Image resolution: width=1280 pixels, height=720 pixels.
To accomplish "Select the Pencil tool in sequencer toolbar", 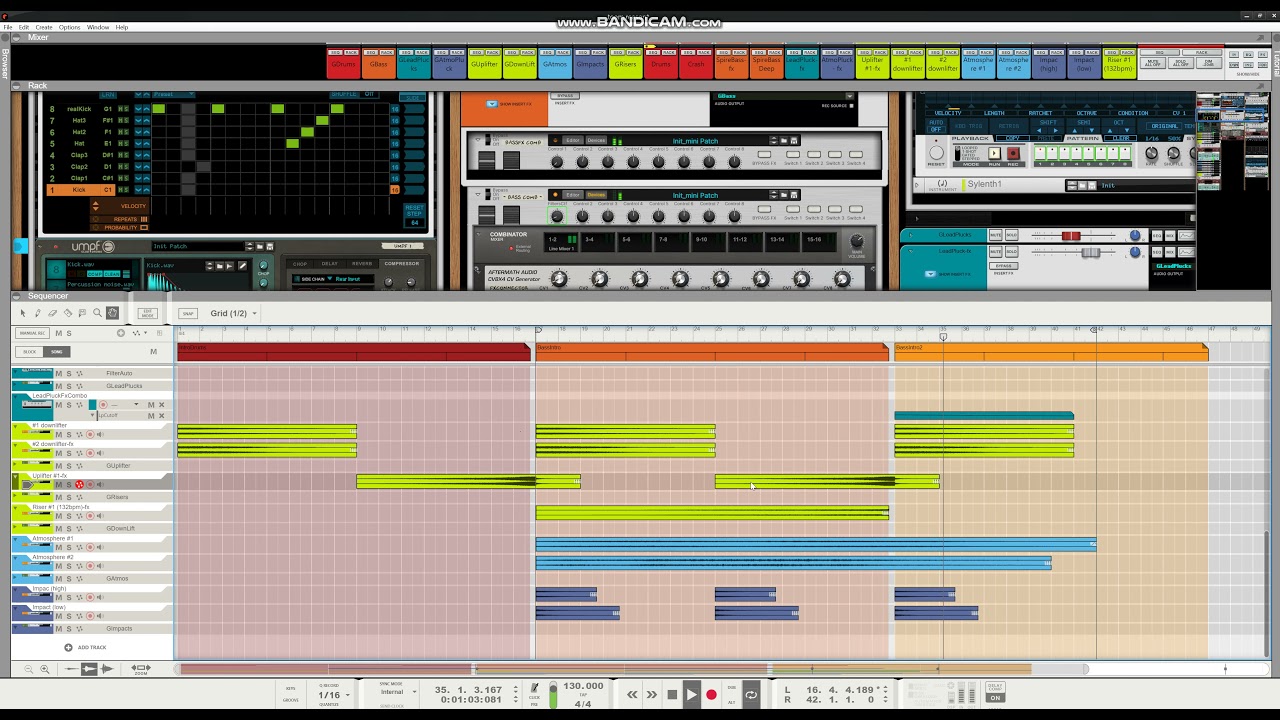I will 38,313.
